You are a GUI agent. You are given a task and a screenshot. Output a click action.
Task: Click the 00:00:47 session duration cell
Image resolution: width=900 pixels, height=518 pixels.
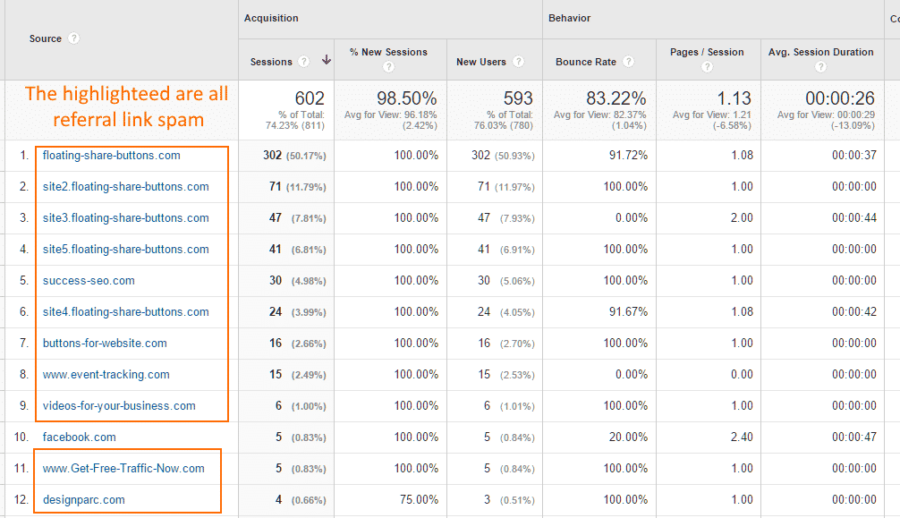tap(854, 437)
